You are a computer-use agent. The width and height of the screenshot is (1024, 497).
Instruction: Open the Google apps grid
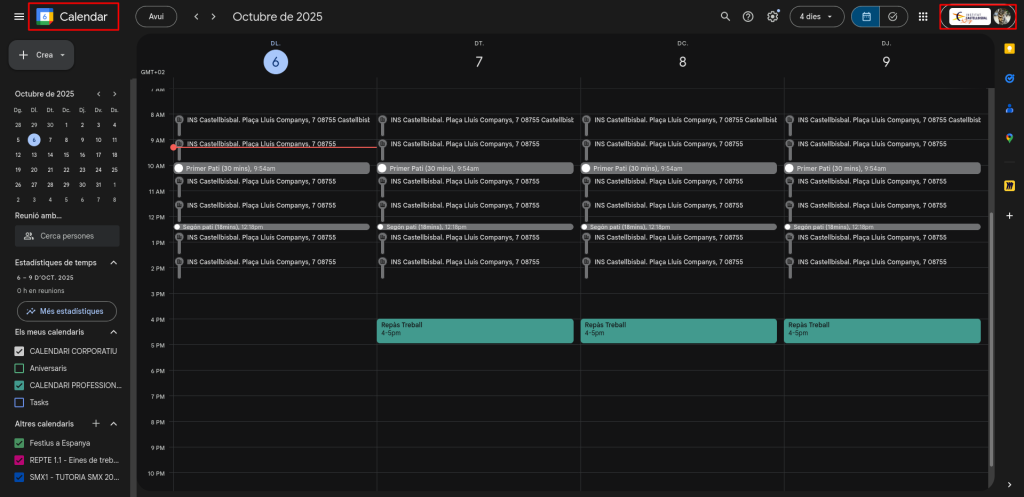[923, 16]
